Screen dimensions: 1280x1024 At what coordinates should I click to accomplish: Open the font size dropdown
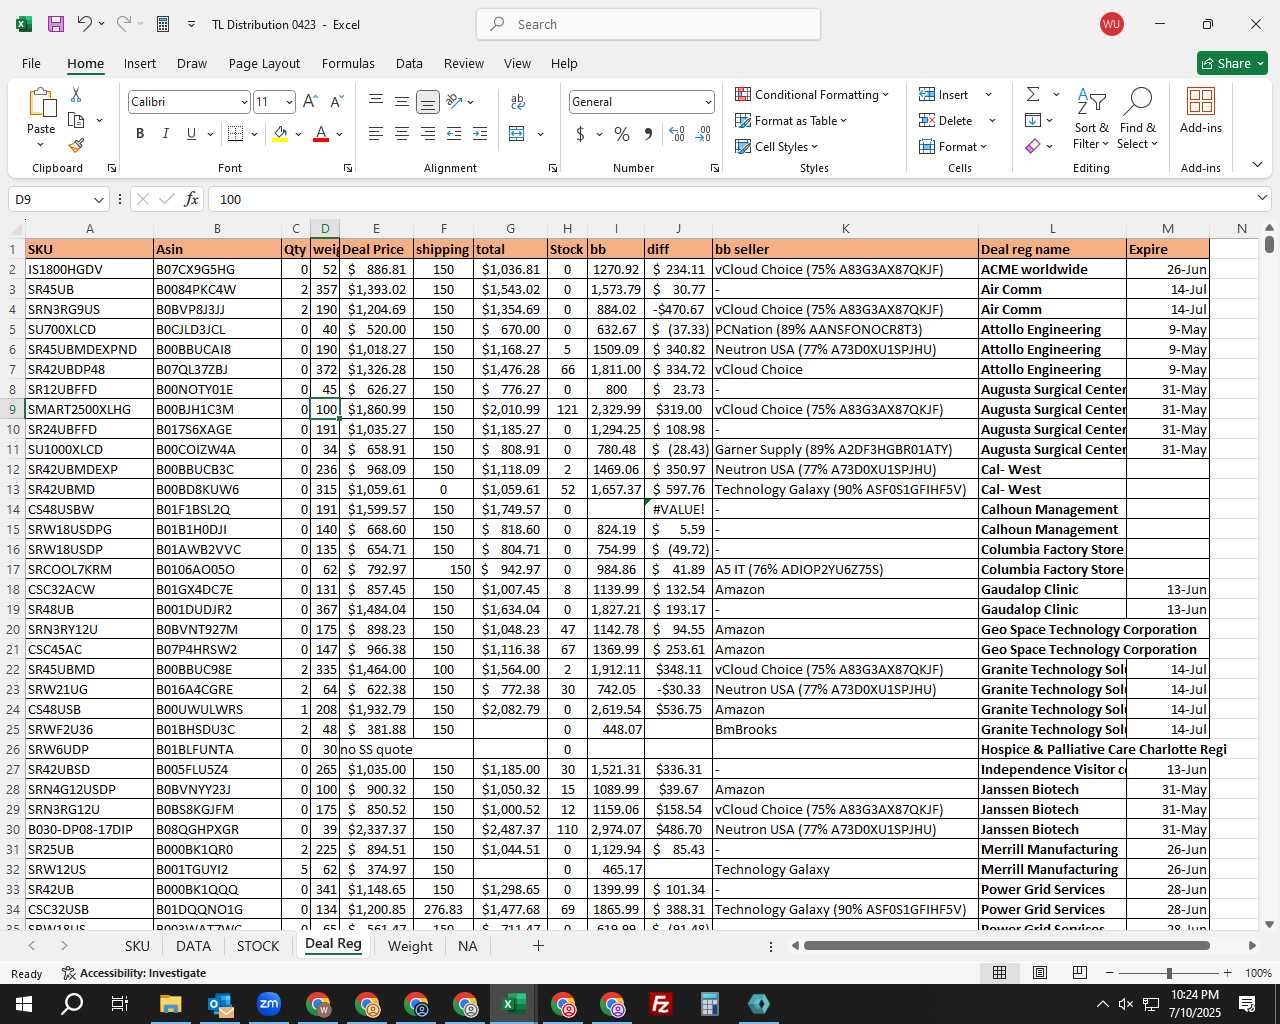point(289,102)
